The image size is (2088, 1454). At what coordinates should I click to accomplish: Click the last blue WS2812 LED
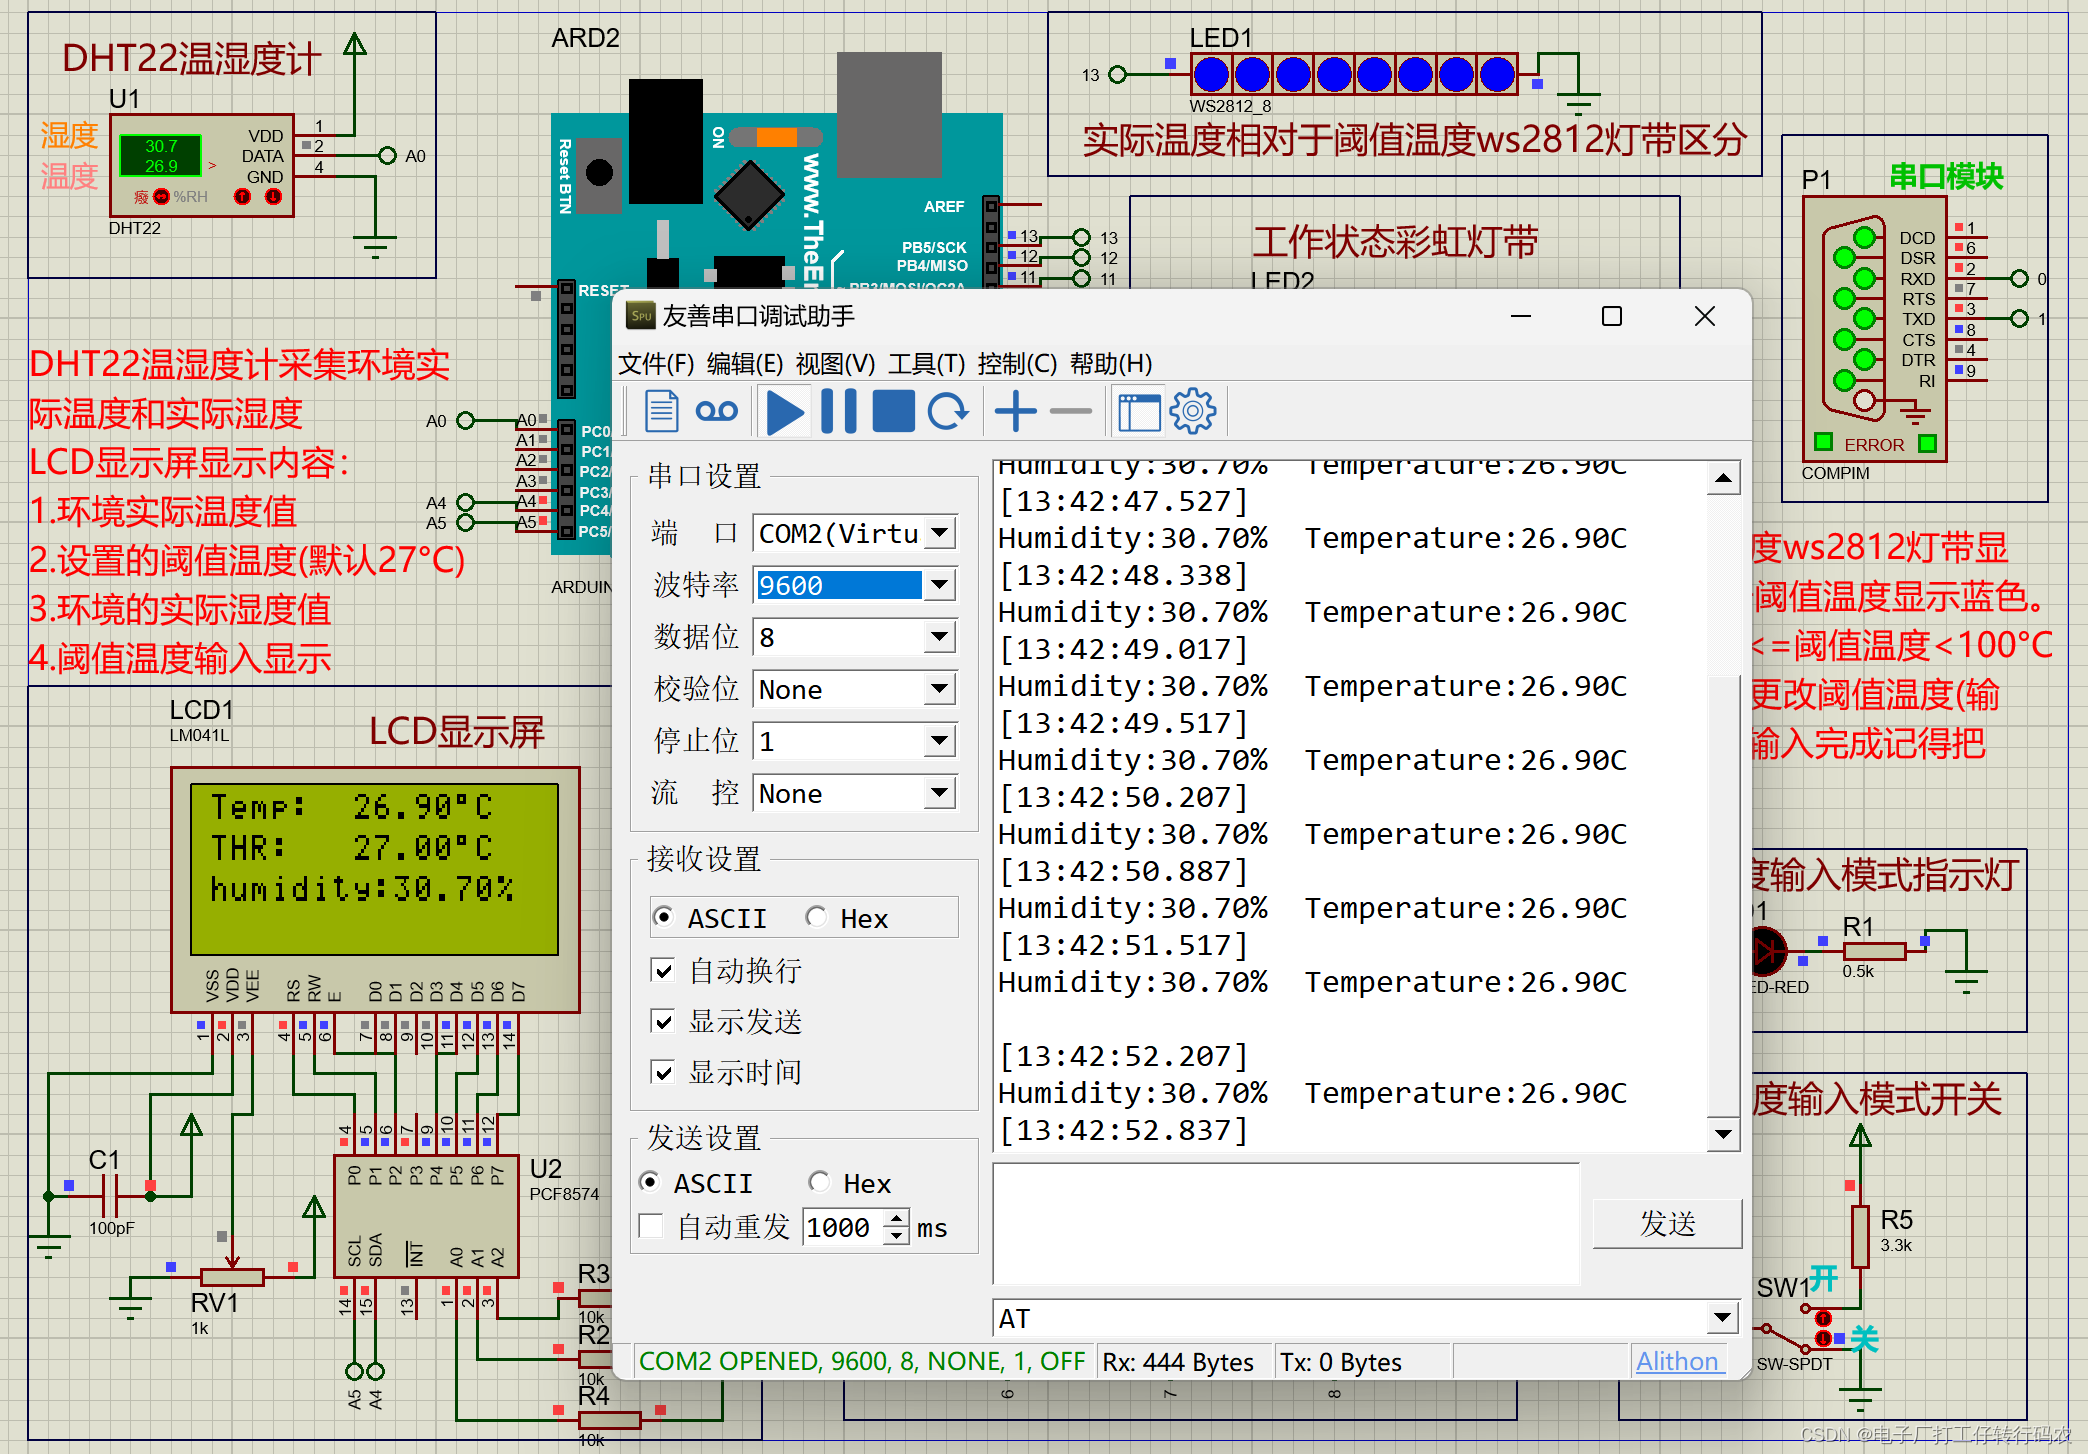tap(1497, 74)
